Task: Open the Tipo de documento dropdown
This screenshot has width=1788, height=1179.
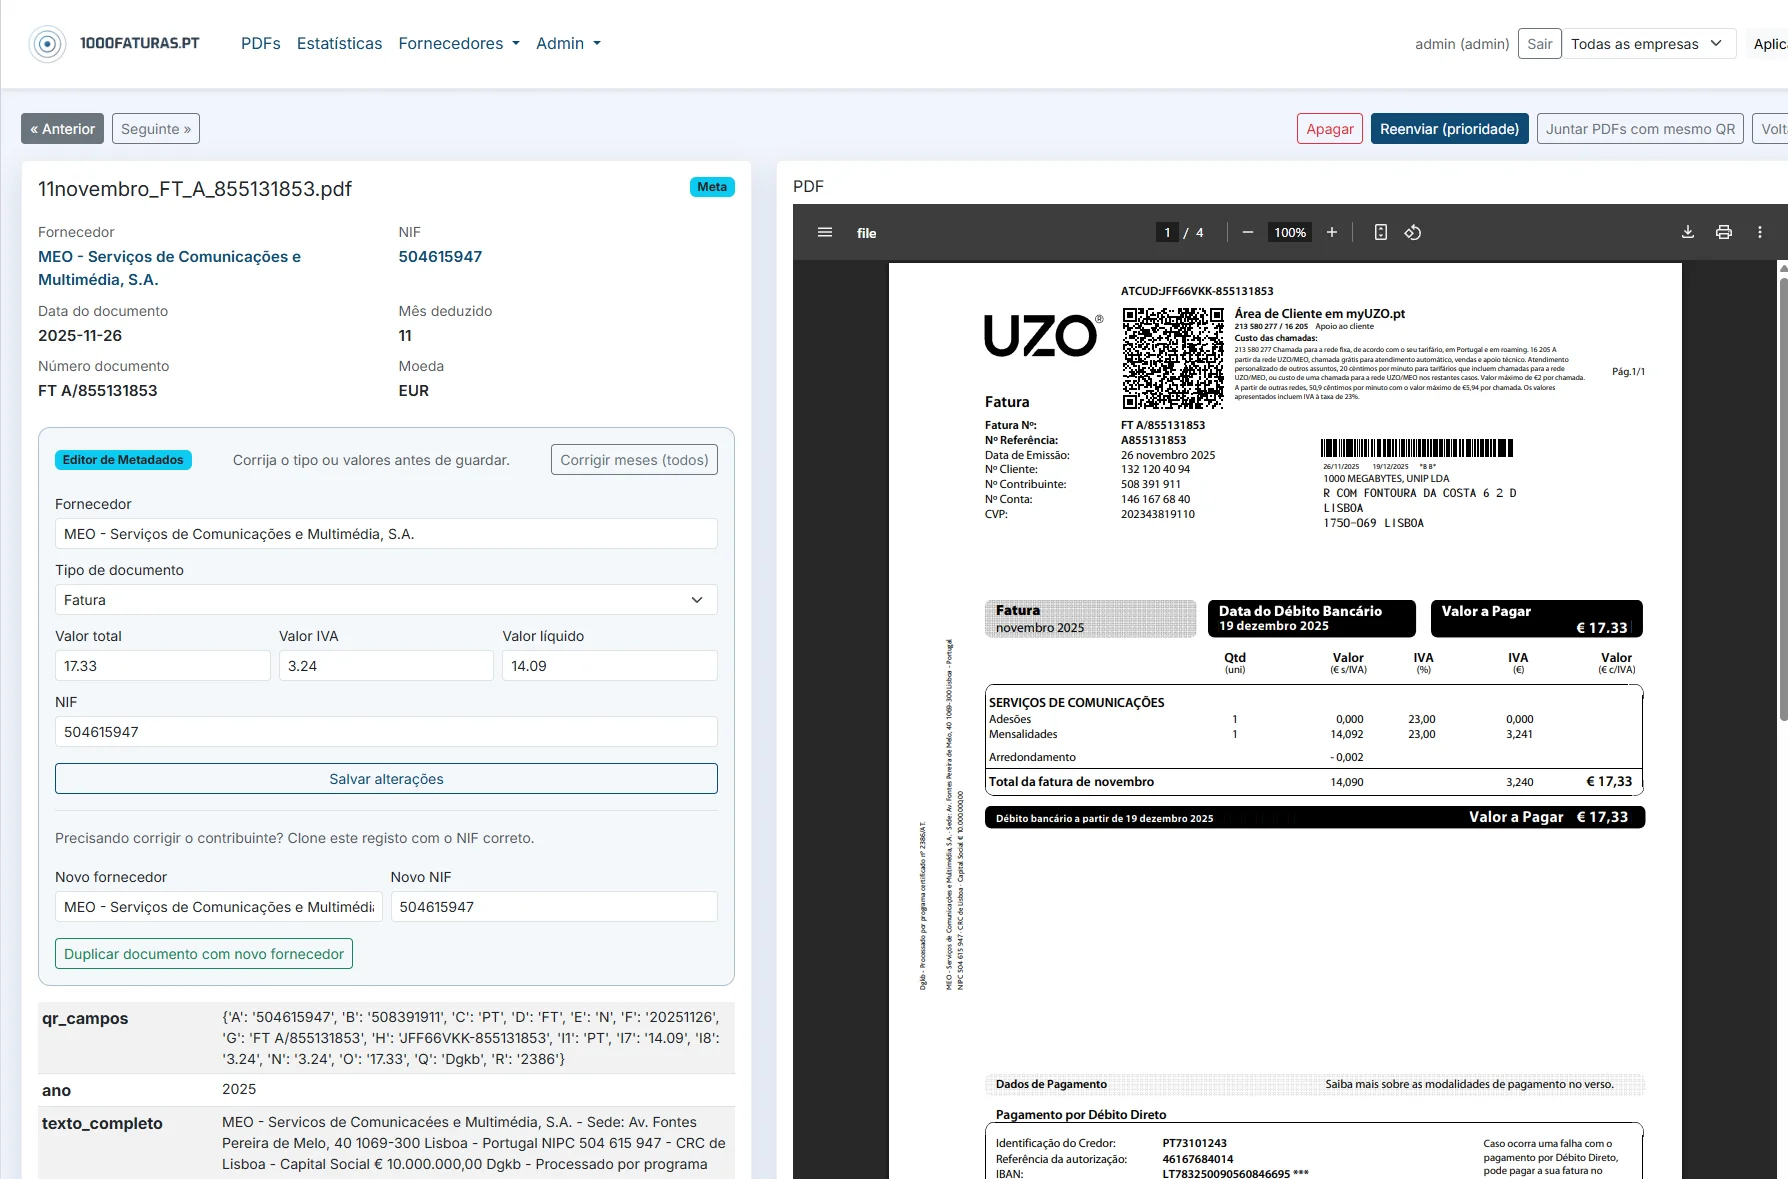Action: point(386,600)
